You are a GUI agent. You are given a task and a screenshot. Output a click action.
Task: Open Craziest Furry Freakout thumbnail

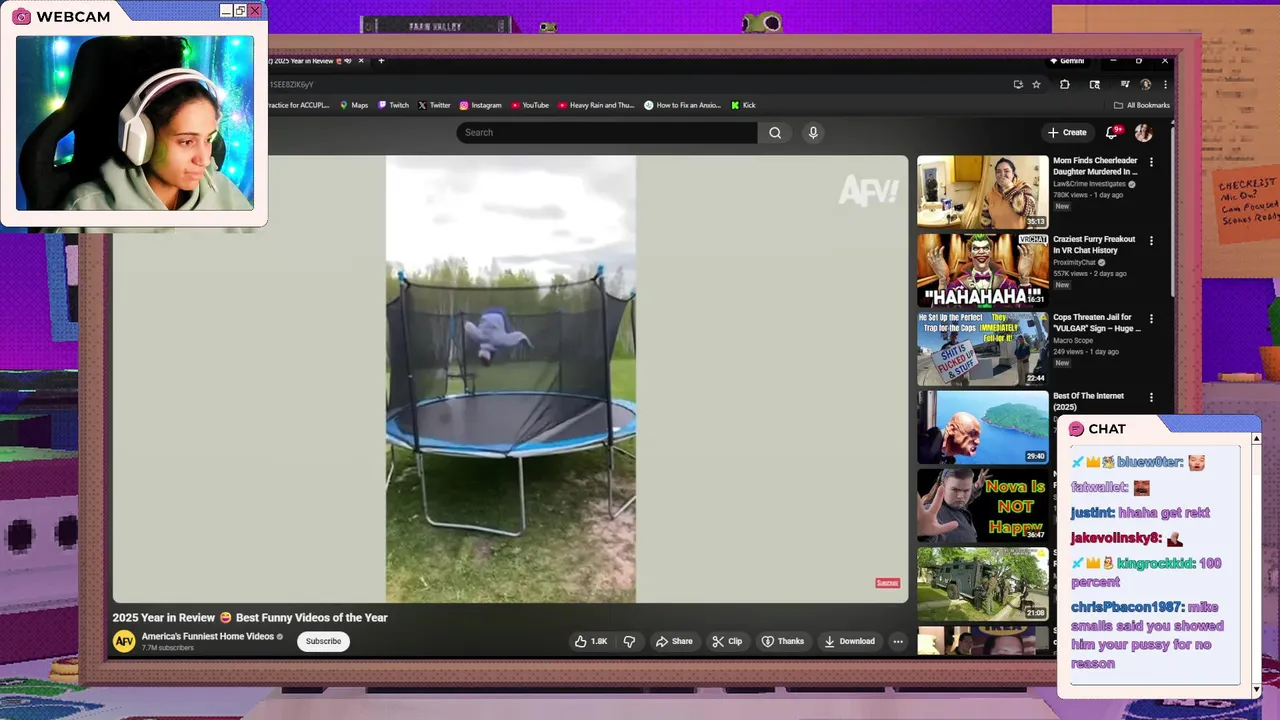coord(983,270)
